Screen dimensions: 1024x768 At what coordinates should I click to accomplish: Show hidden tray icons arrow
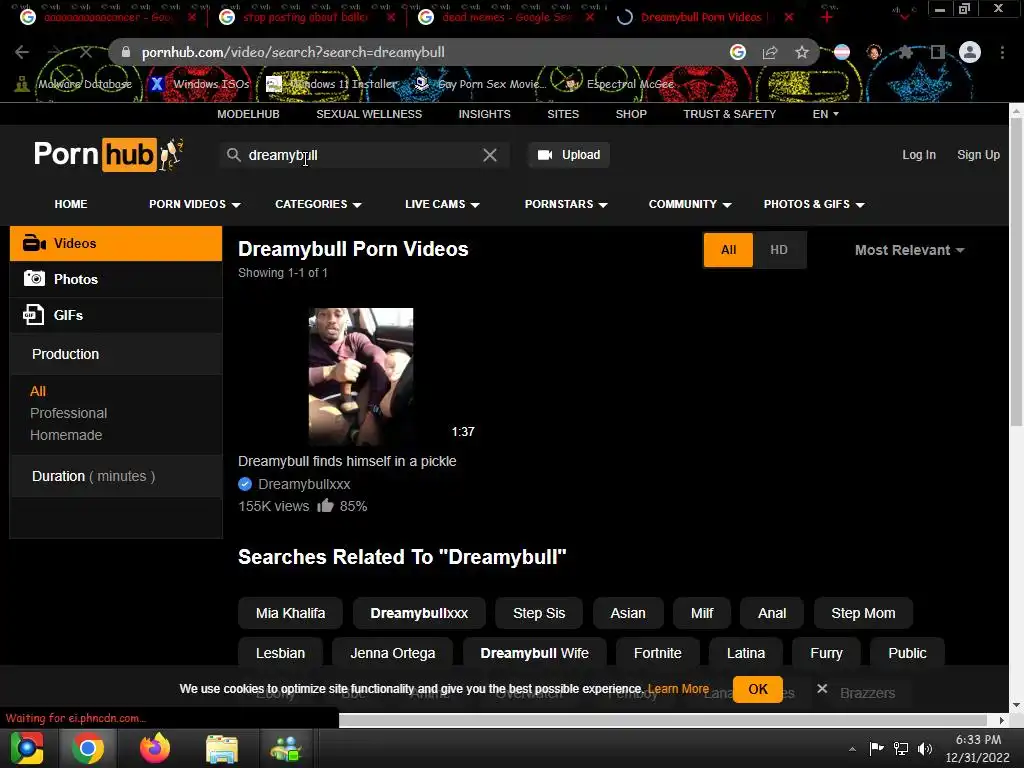coord(852,749)
